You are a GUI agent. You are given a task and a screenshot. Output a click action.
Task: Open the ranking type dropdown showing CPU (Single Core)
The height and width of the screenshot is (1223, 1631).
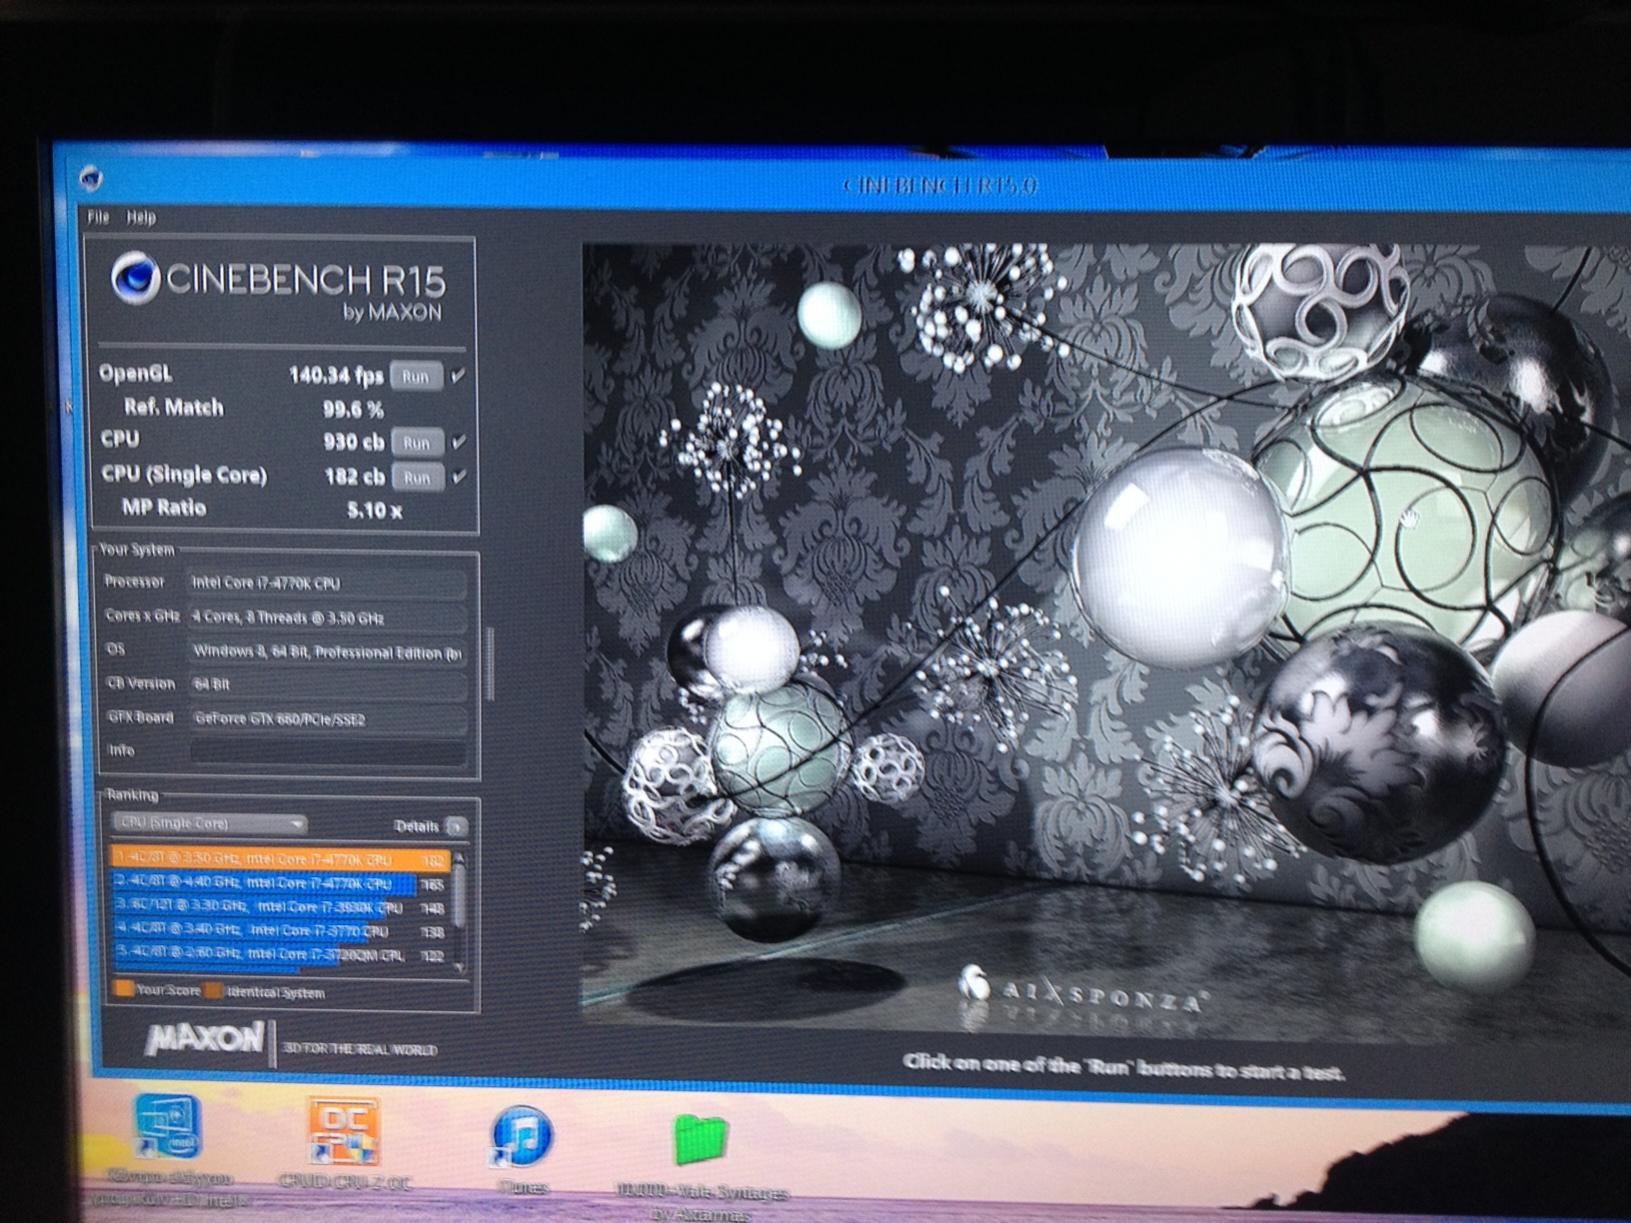209,824
